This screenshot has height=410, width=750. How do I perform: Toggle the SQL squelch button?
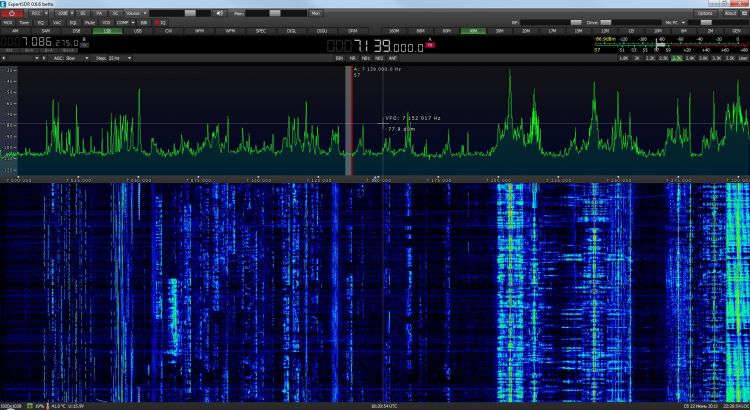tap(73, 22)
